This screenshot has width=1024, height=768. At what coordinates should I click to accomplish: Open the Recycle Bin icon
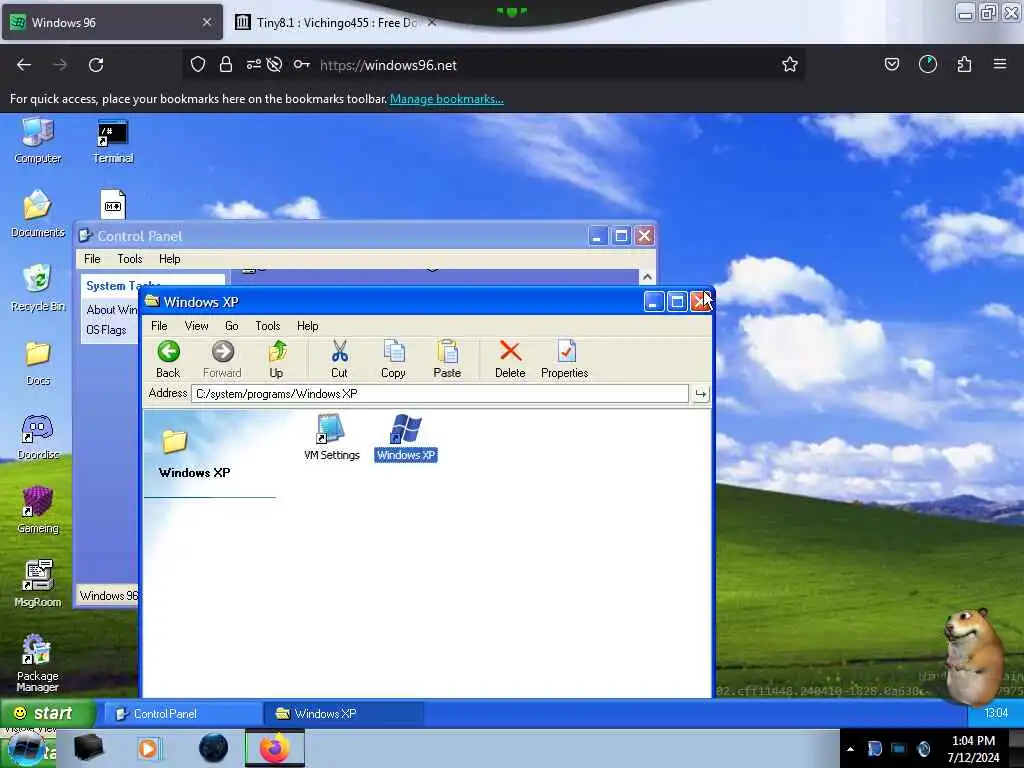pyautogui.click(x=38, y=288)
